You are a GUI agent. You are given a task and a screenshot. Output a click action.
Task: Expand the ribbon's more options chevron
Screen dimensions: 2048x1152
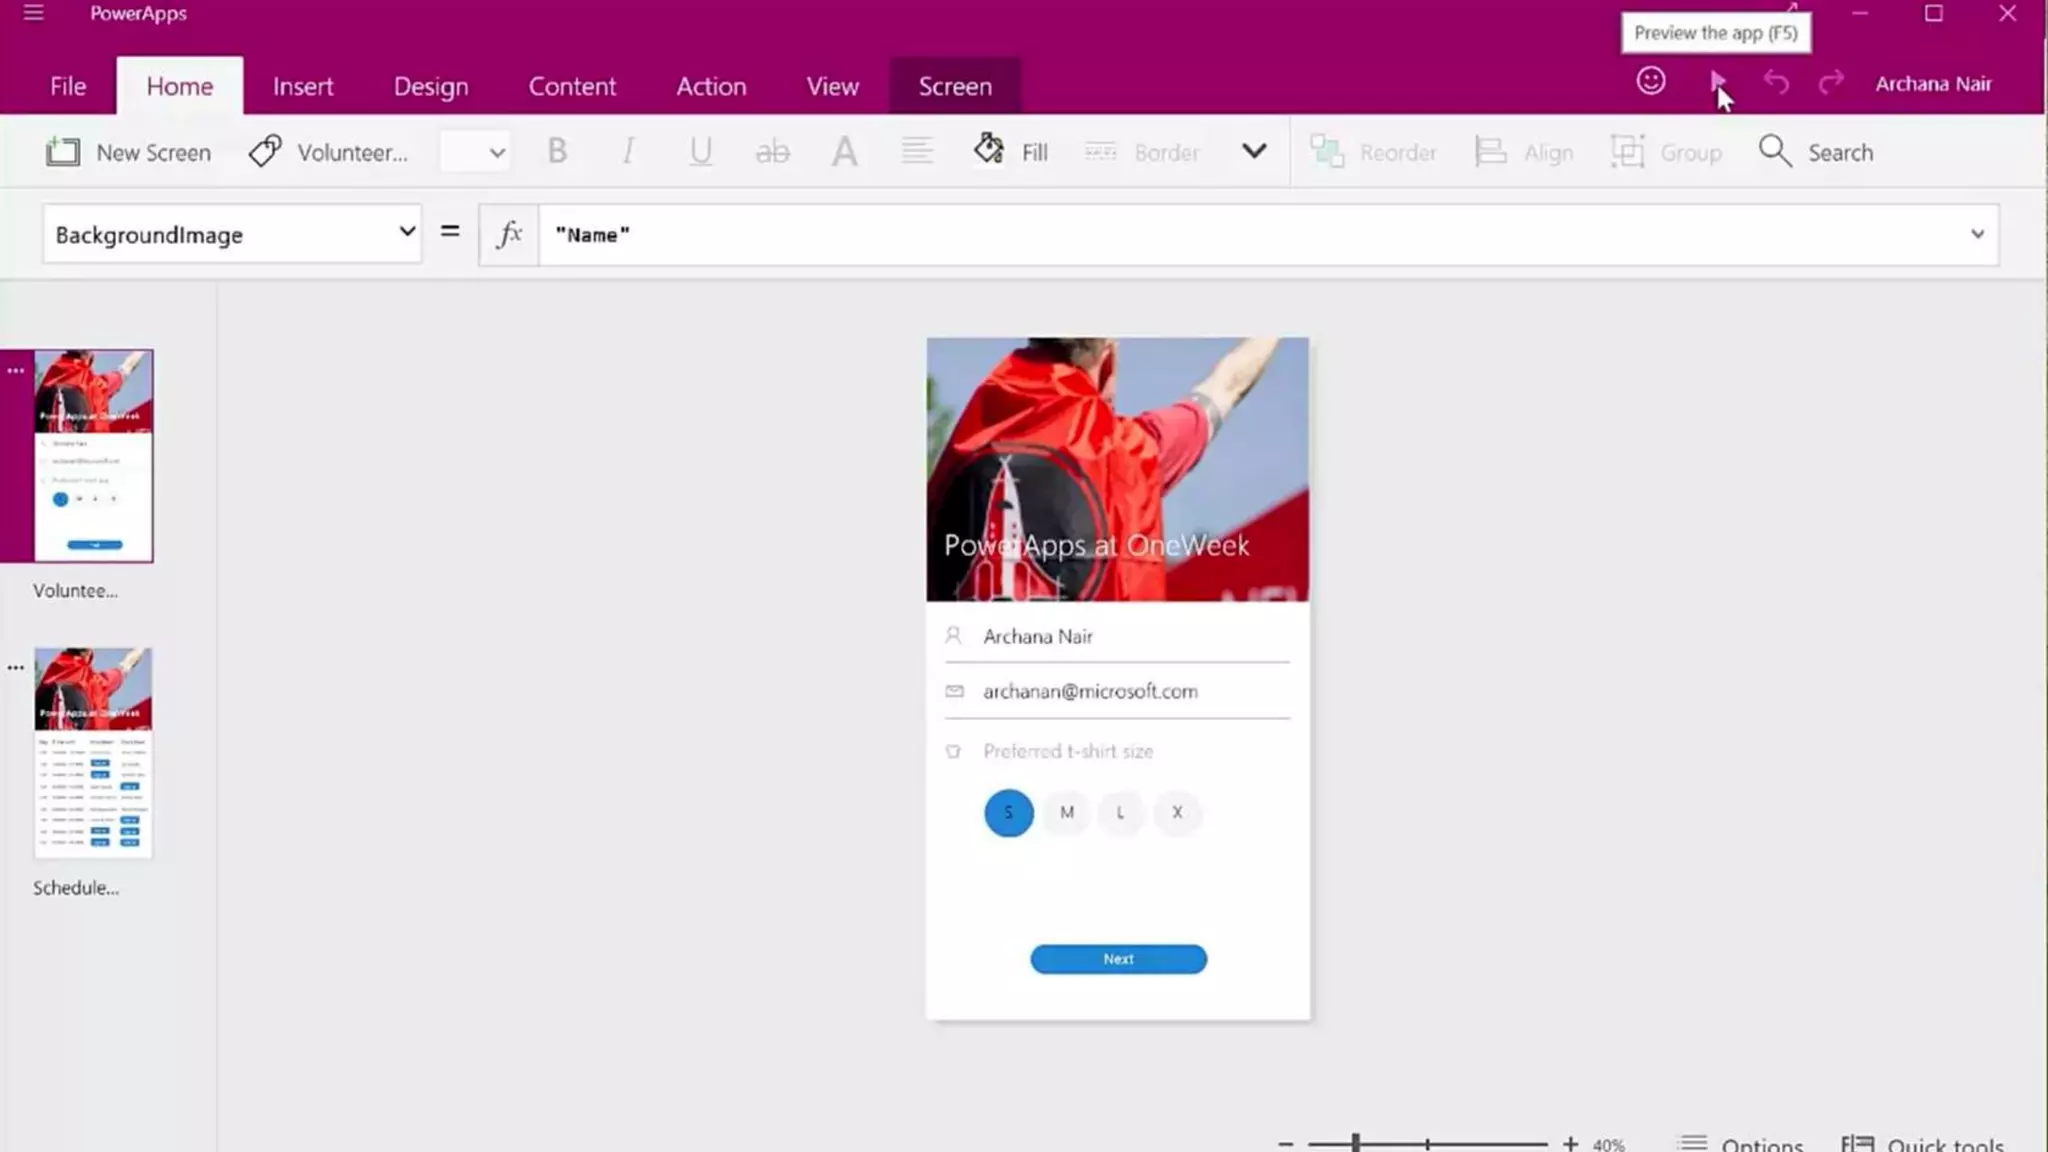1254,151
